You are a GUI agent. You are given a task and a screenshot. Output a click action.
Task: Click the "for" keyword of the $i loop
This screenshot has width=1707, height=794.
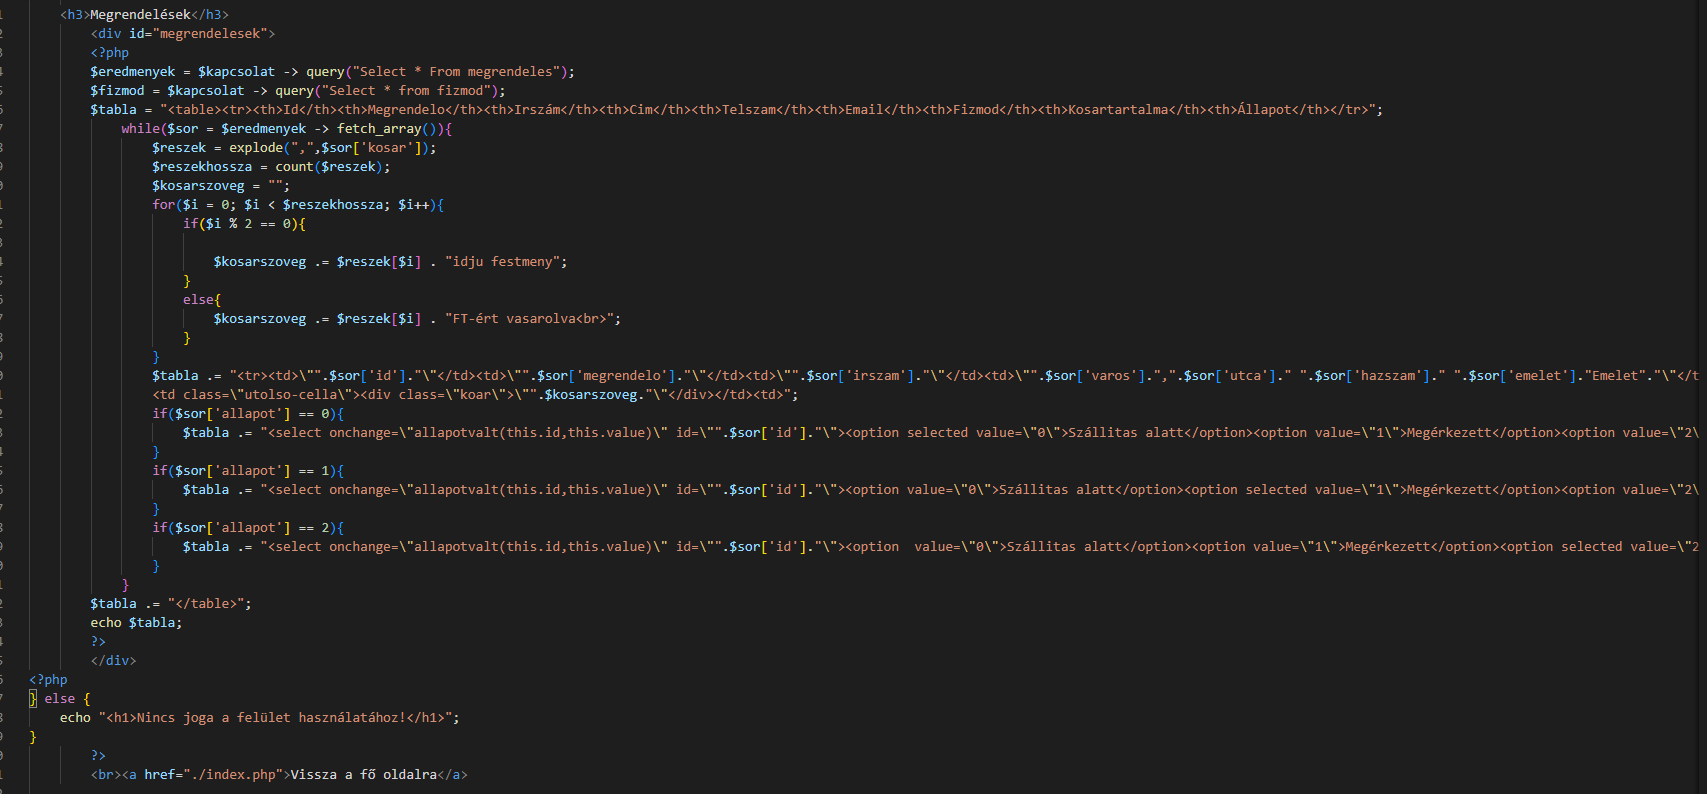tap(164, 205)
